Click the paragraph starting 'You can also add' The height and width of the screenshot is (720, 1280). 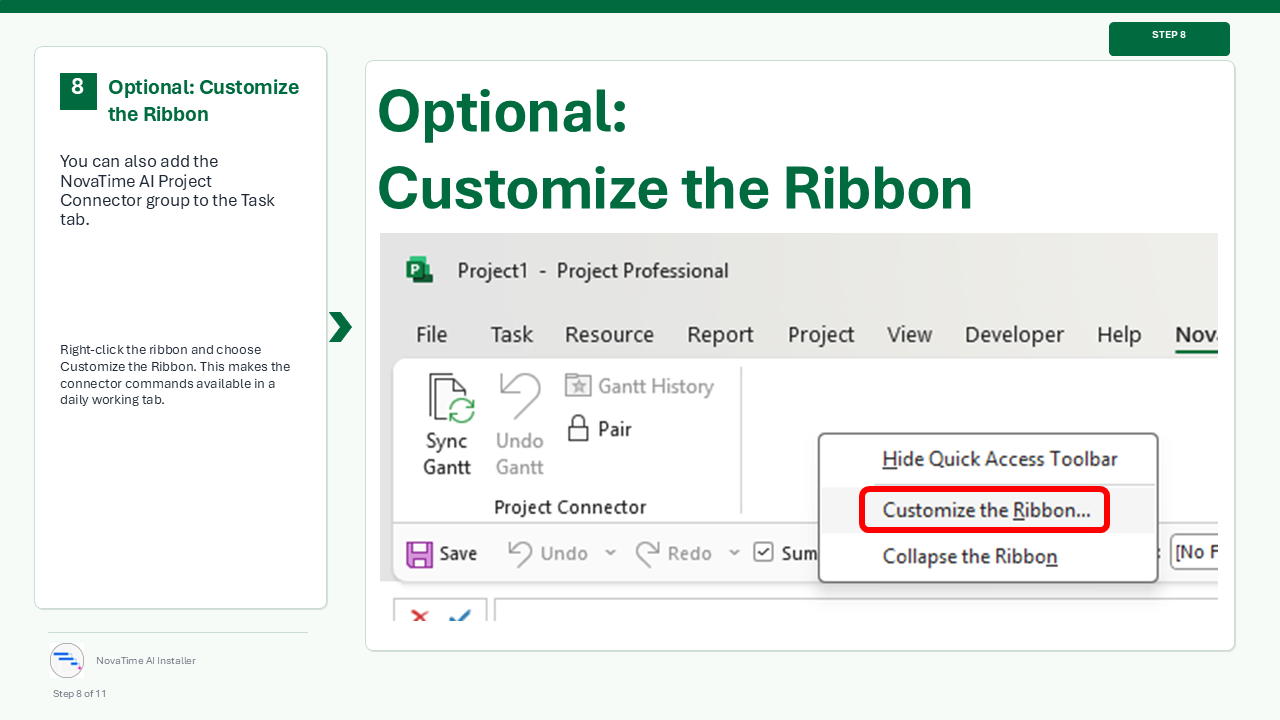coord(168,190)
